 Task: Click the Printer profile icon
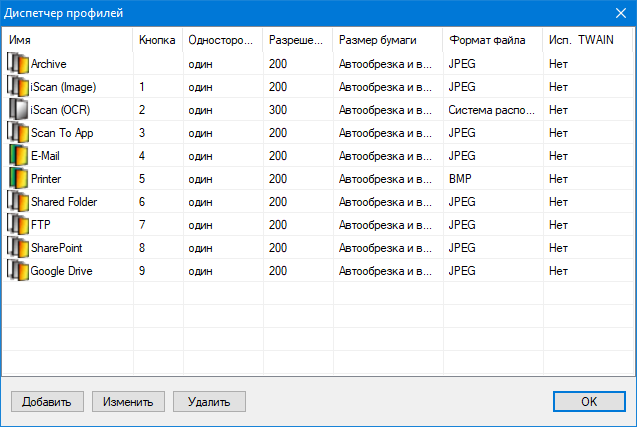pyautogui.click(x=18, y=178)
